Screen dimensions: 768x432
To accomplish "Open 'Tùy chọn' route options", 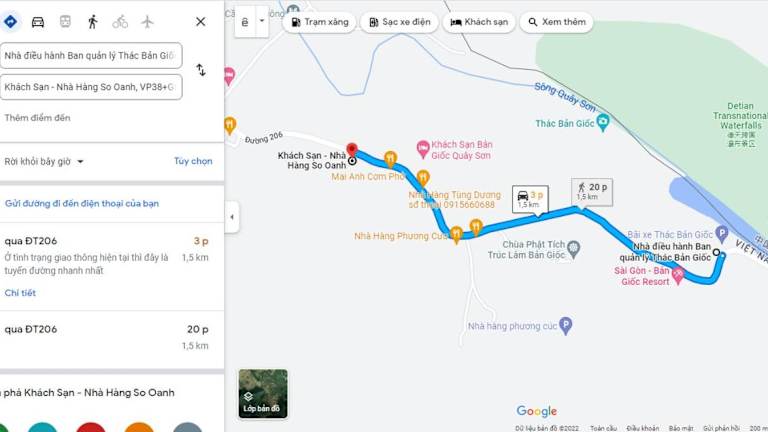I will coord(193,161).
